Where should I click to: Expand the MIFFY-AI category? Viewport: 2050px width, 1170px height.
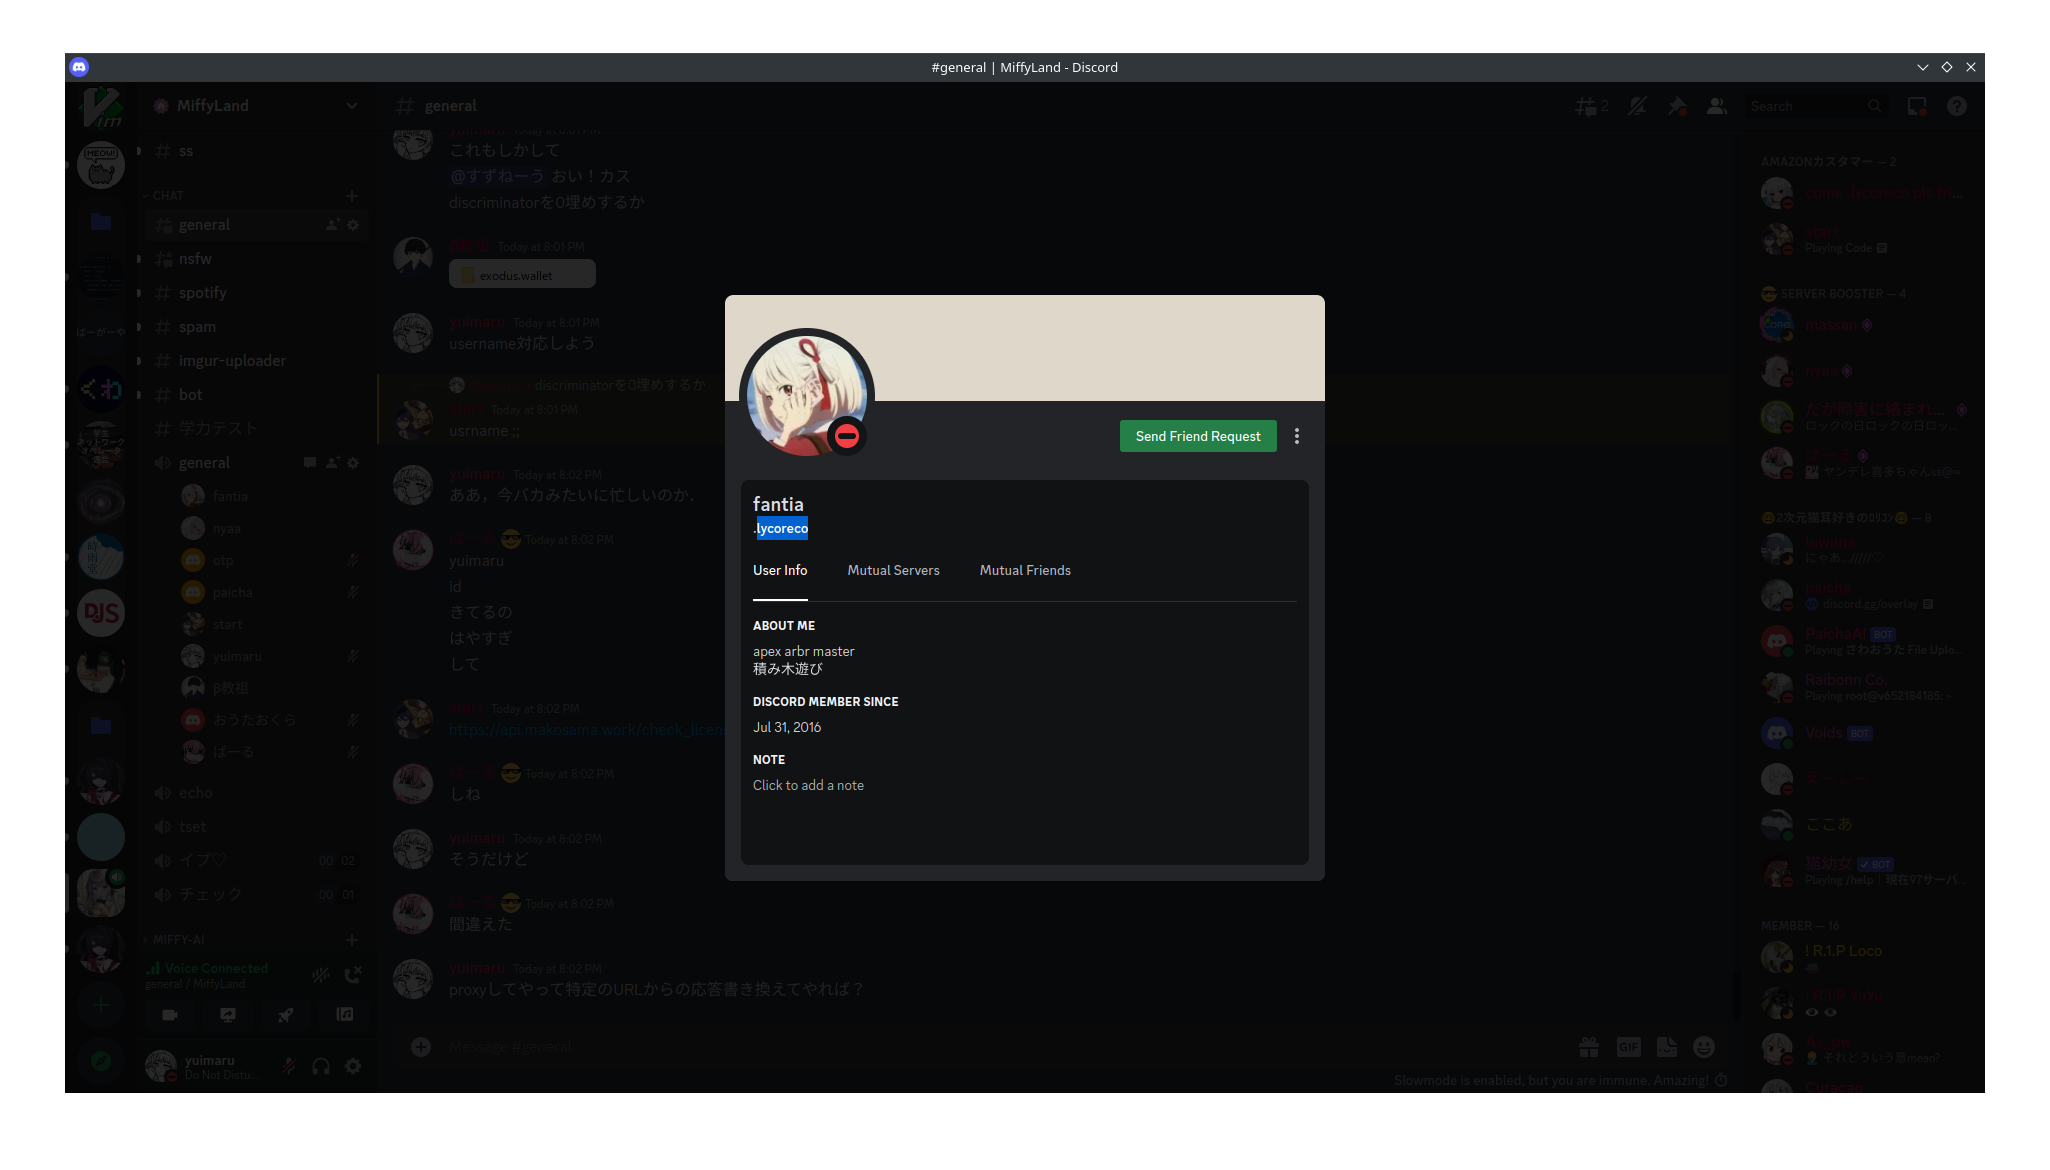178,940
